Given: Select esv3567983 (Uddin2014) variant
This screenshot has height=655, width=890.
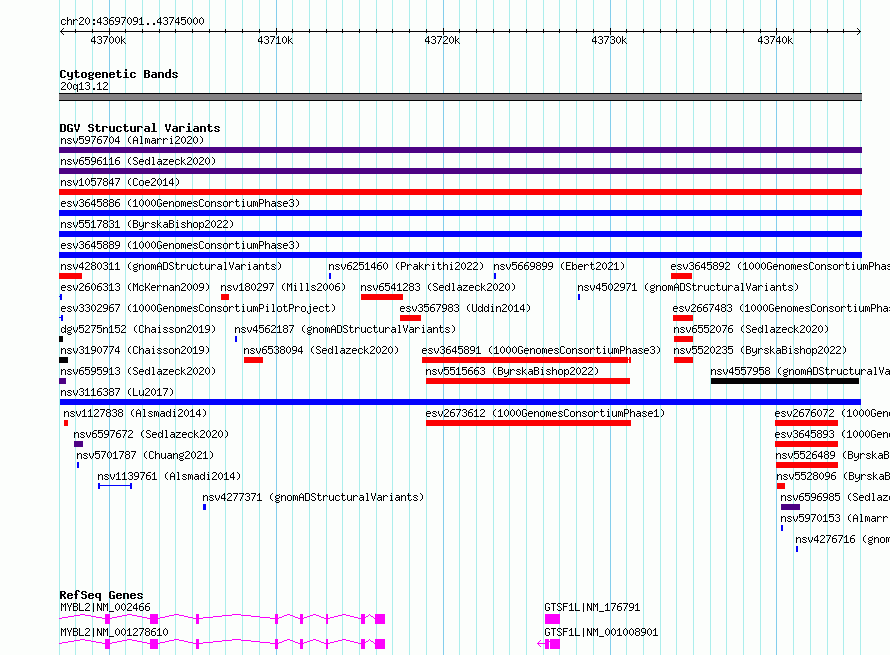Looking at the screenshot, I should pyautogui.click(x=465, y=308).
